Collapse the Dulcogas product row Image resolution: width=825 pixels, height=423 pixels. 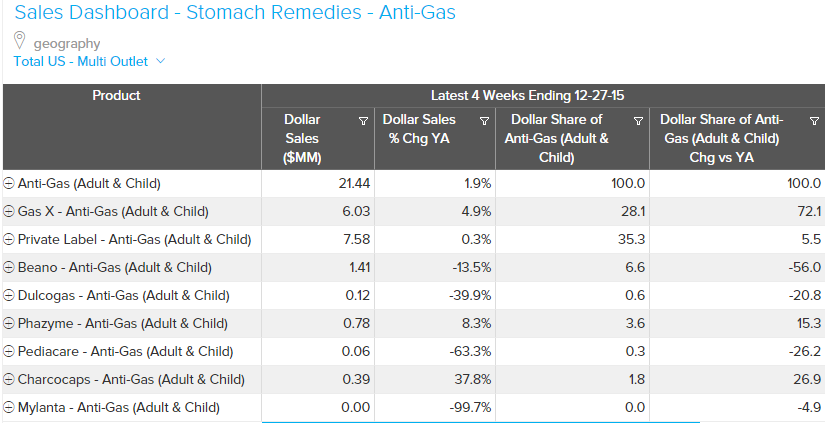click(x=9, y=296)
